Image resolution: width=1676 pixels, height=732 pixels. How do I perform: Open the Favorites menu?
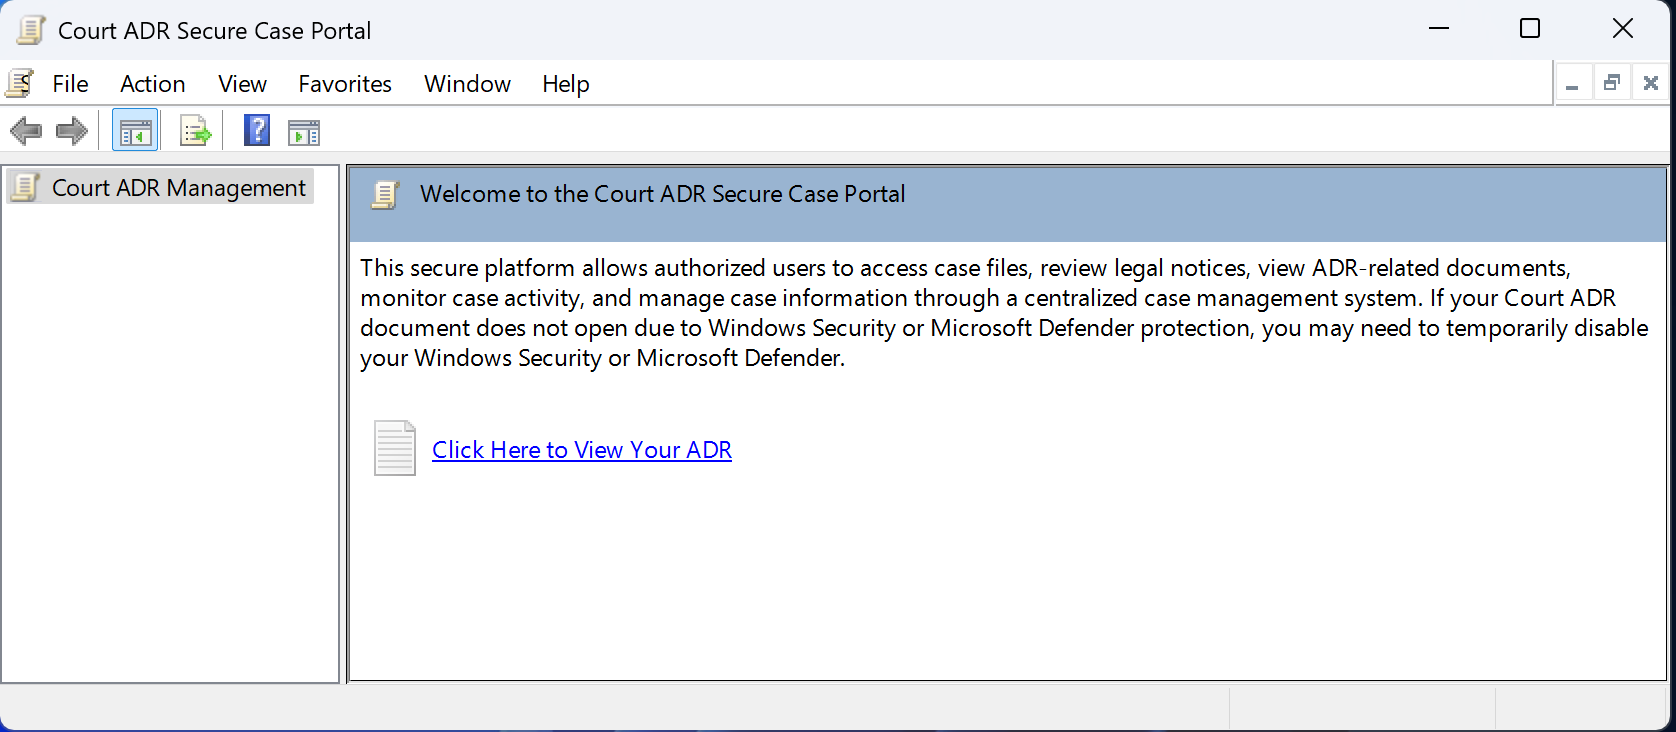pos(345,84)
